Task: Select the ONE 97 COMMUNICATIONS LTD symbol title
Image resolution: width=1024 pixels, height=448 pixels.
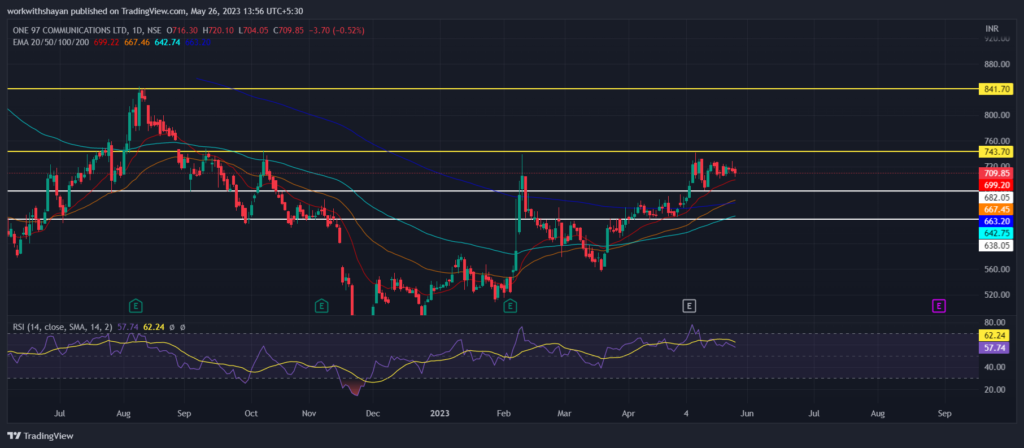Action: 75,30
